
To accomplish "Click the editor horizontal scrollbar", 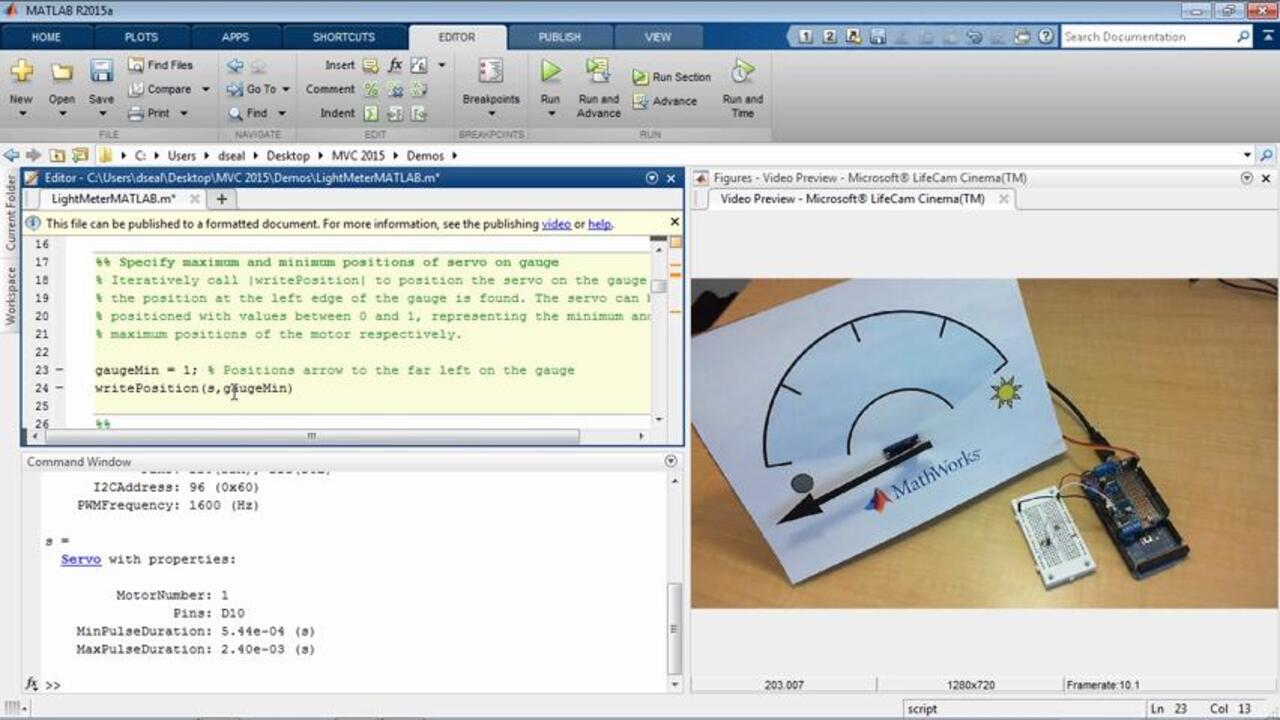I will [x=312, y=436].
